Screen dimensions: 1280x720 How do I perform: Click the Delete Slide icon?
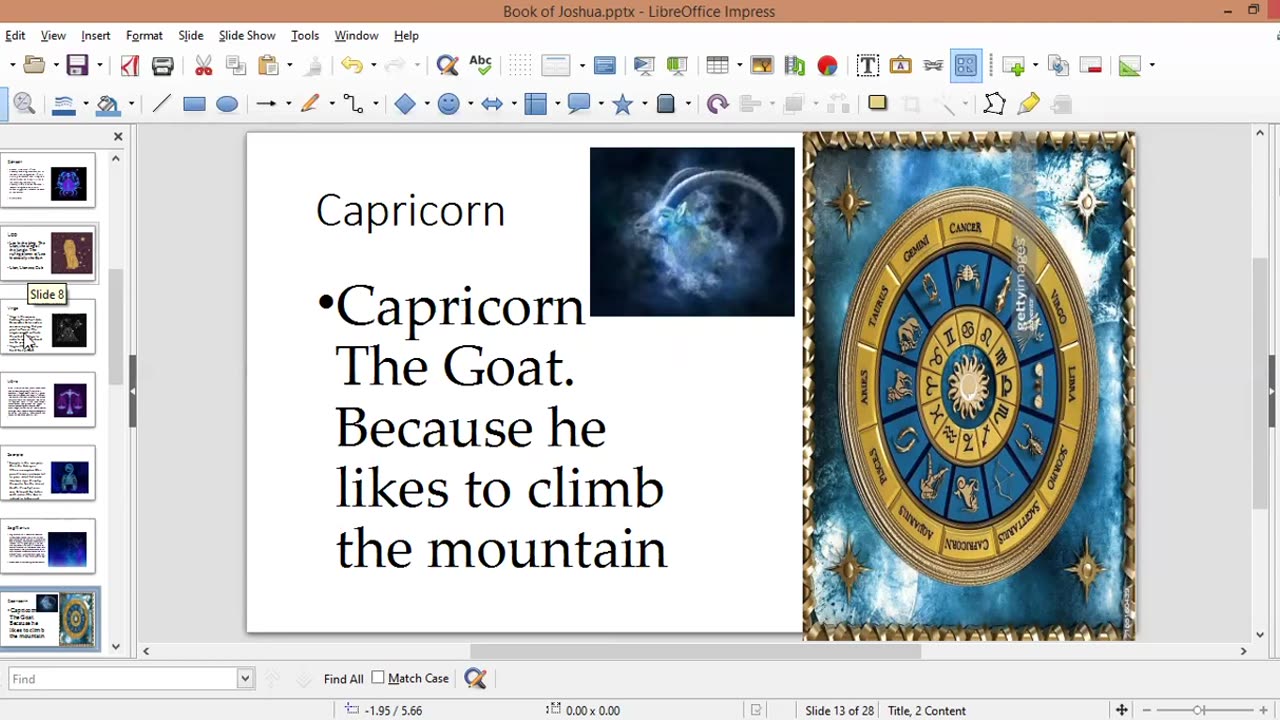1091,65
